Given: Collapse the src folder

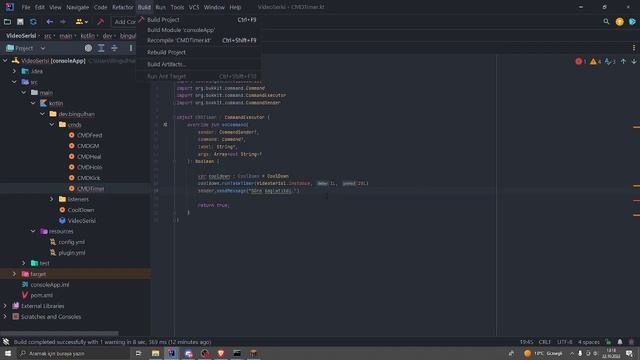Looking at the screenshot, I should 15,82.
